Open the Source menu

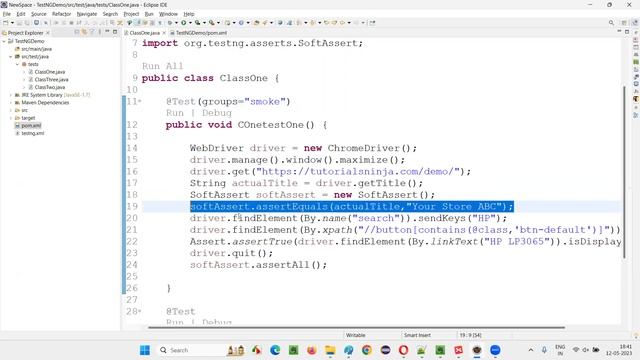coord(39,14)
